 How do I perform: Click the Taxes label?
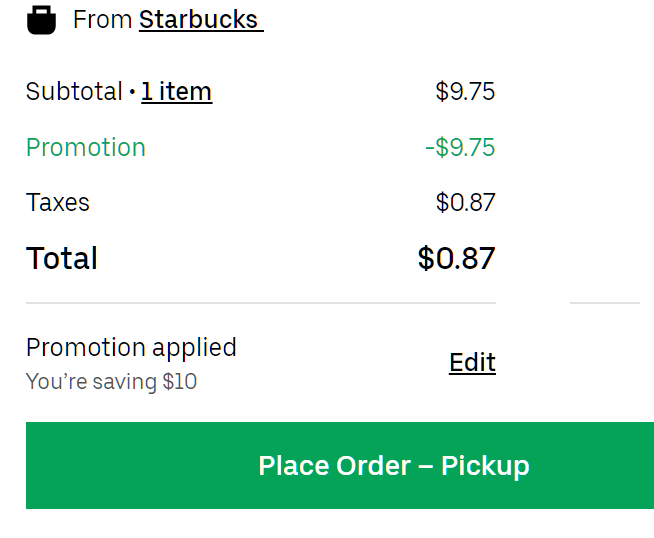coord(58,203)
